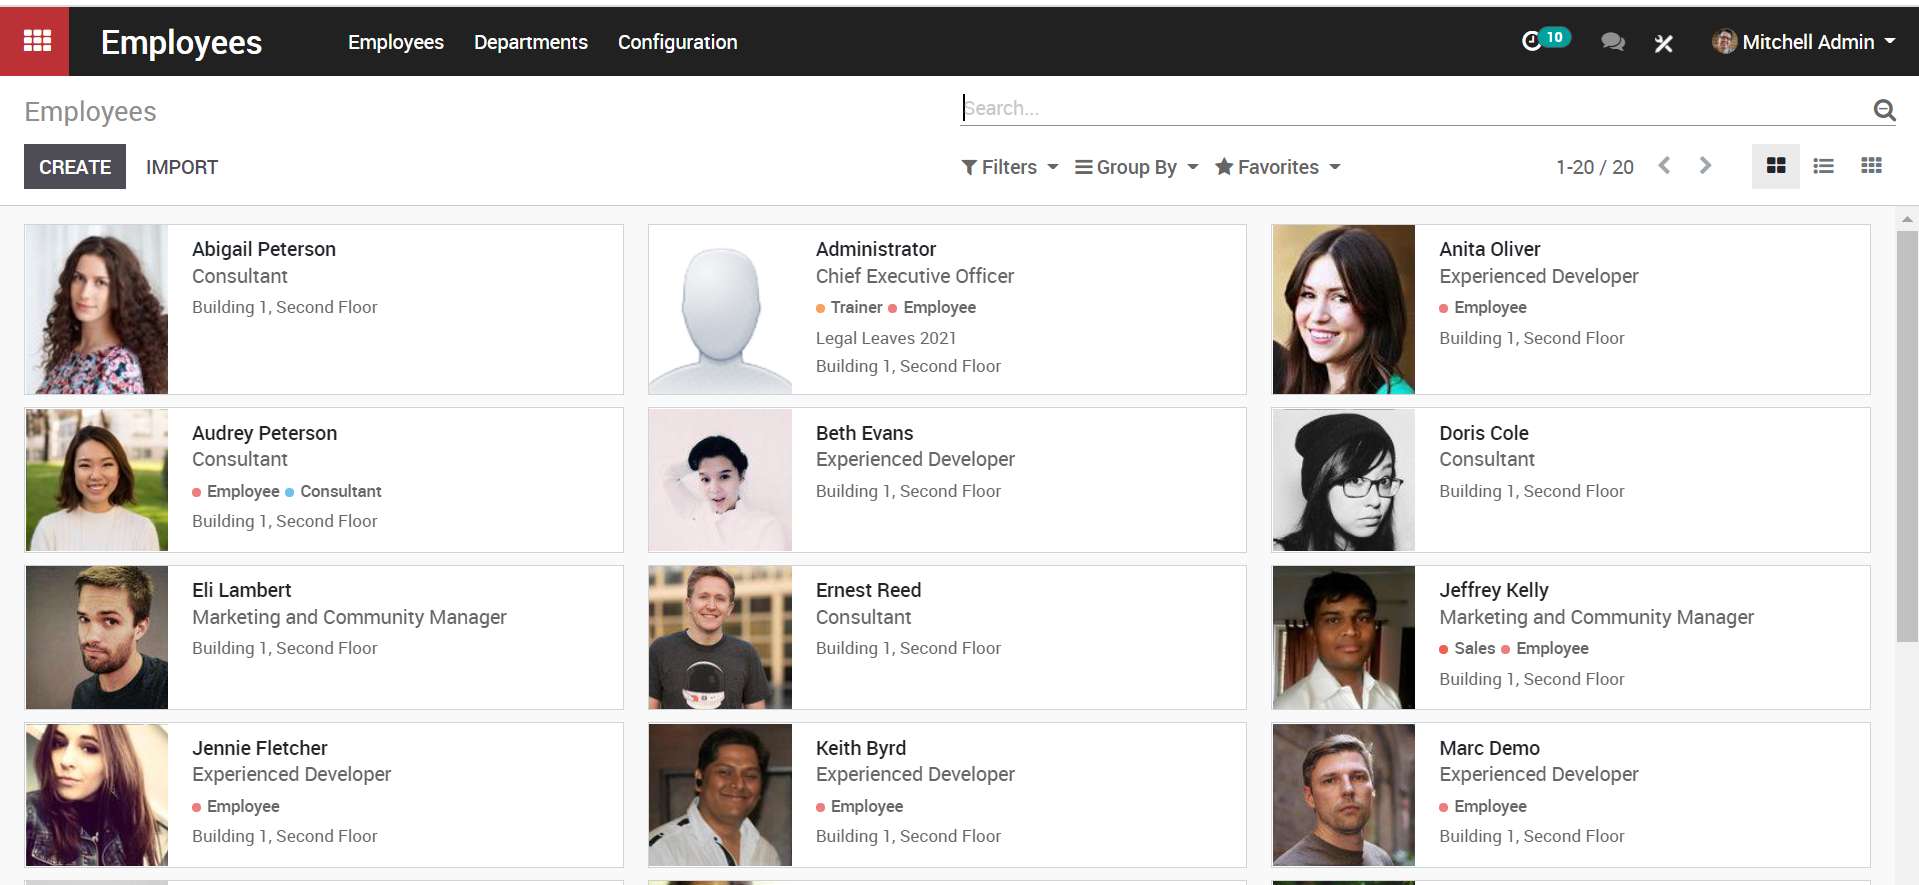Click Chief Executive Officer job title
Viewport: 1919px width, 885px height.
(915, 276)
